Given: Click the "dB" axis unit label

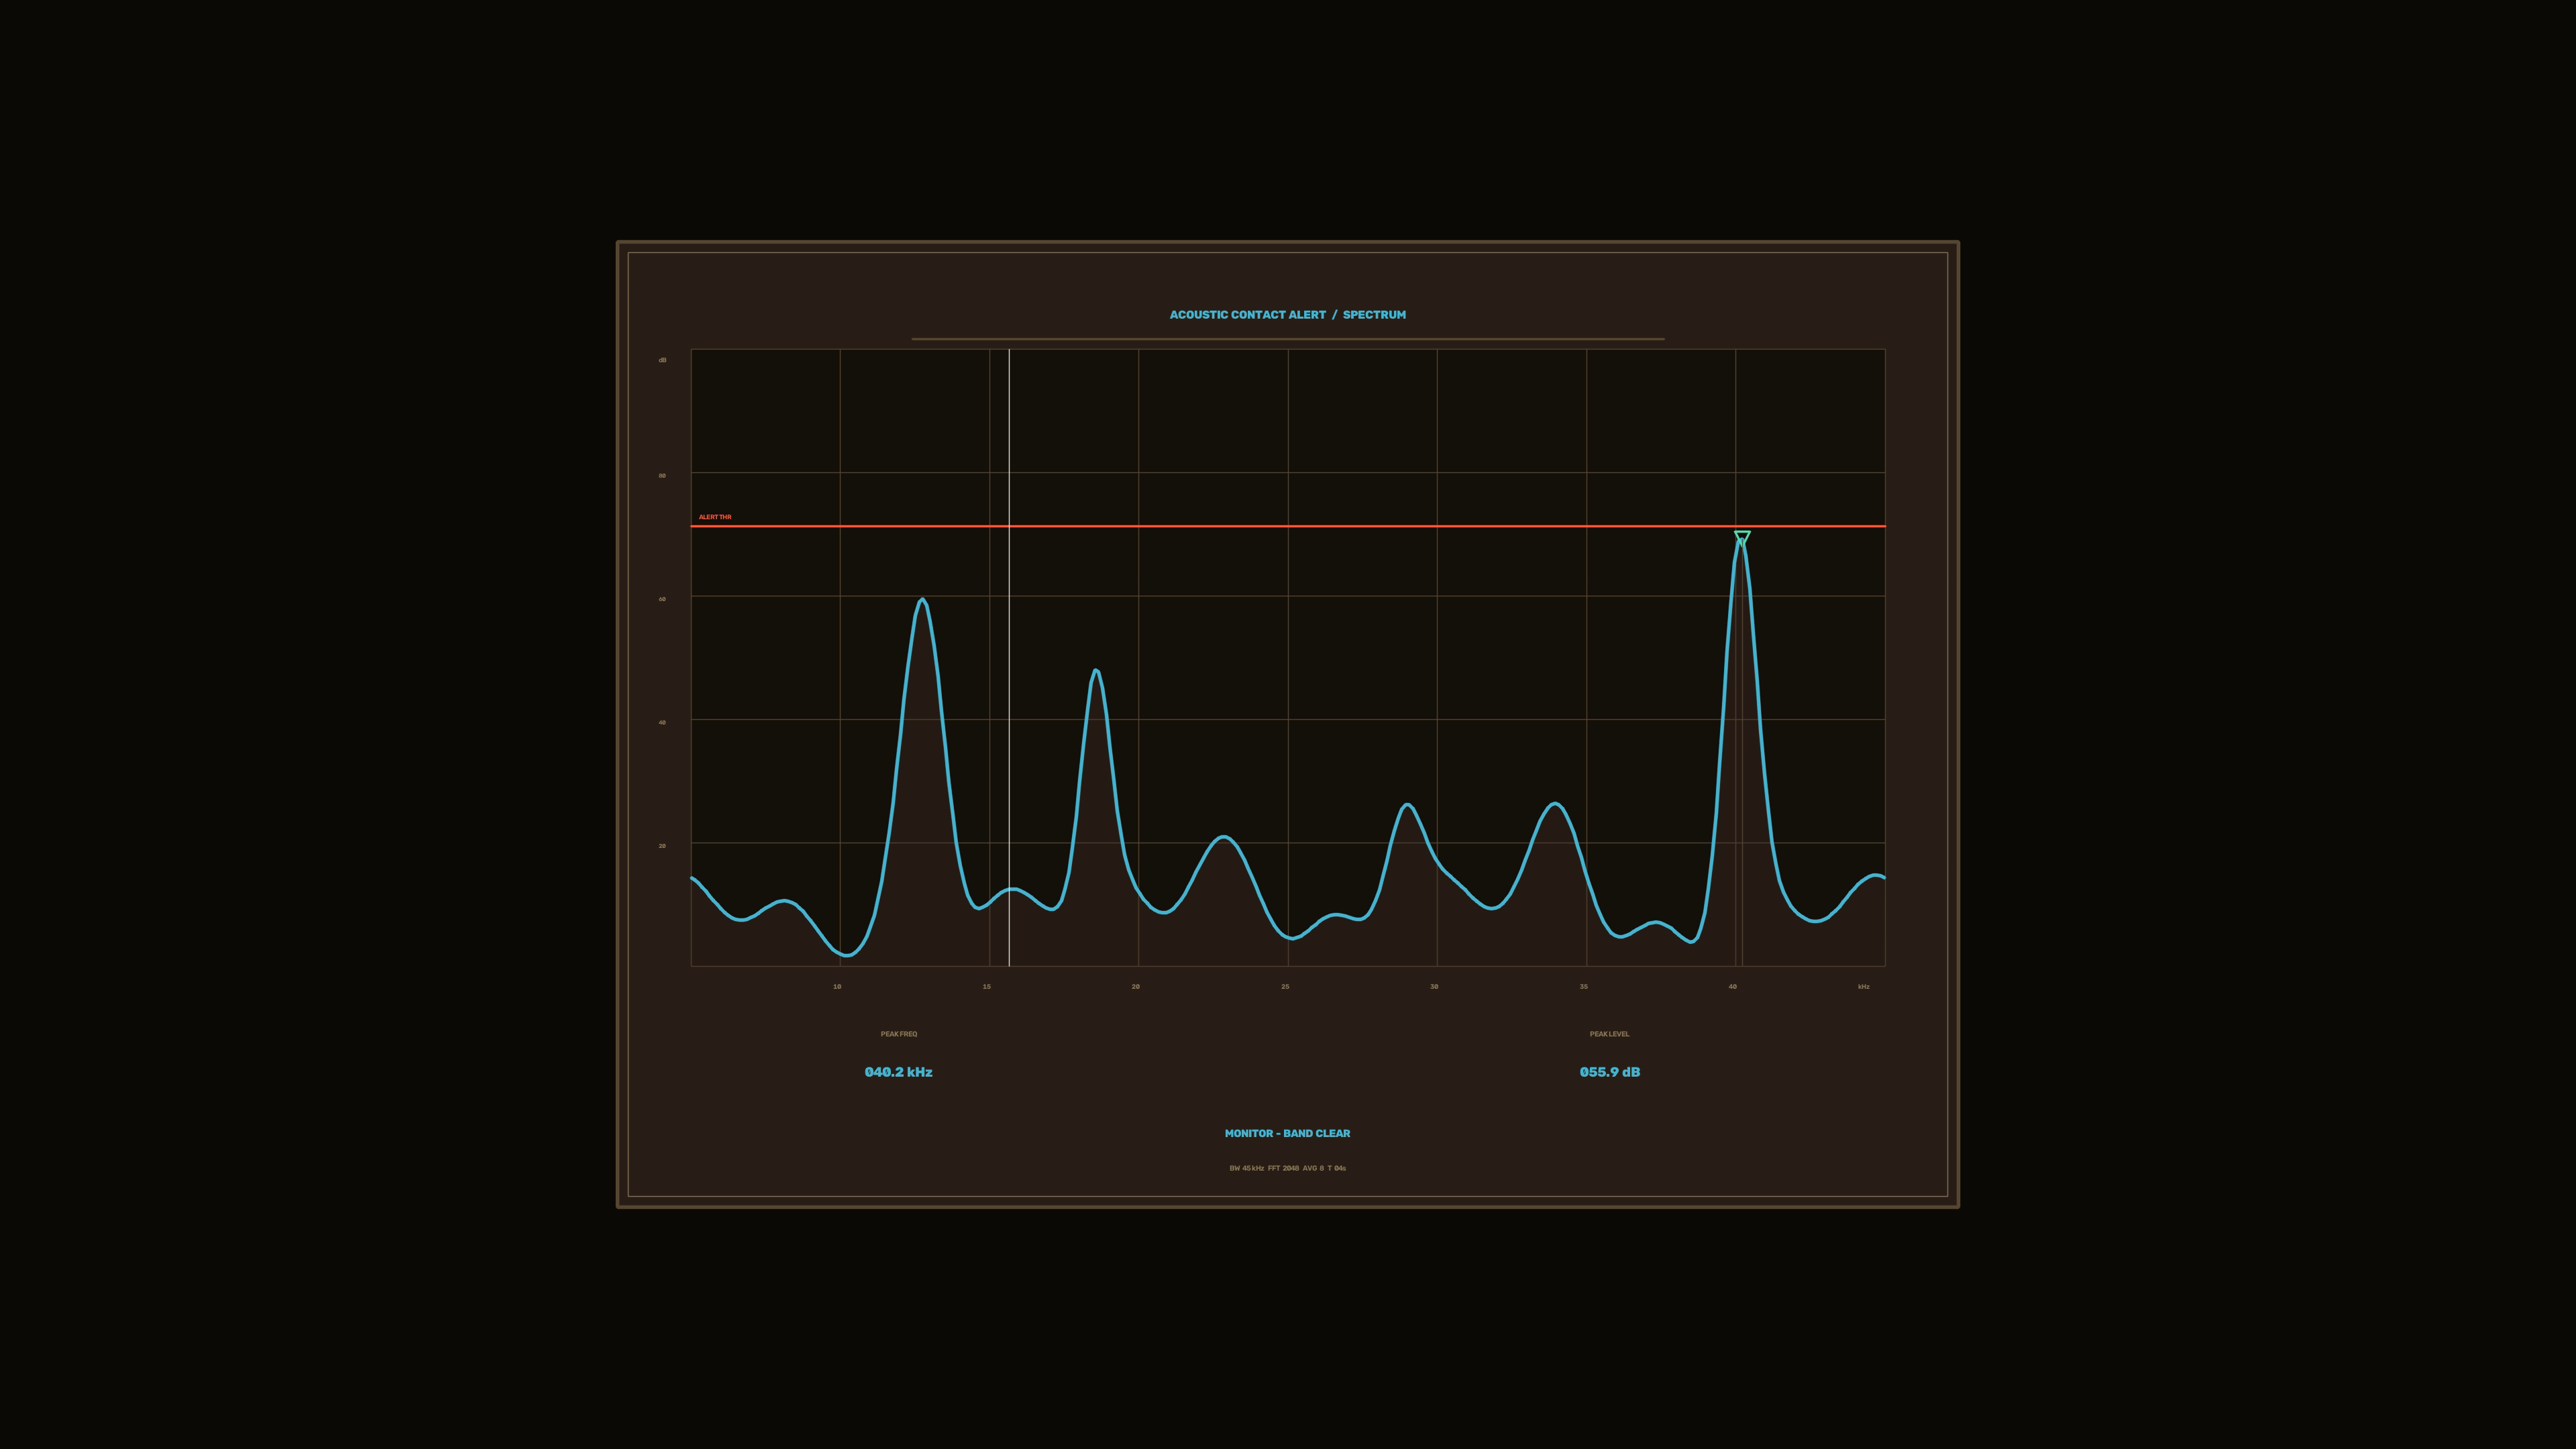Looking at the screenshot, I should pos(662,360).
